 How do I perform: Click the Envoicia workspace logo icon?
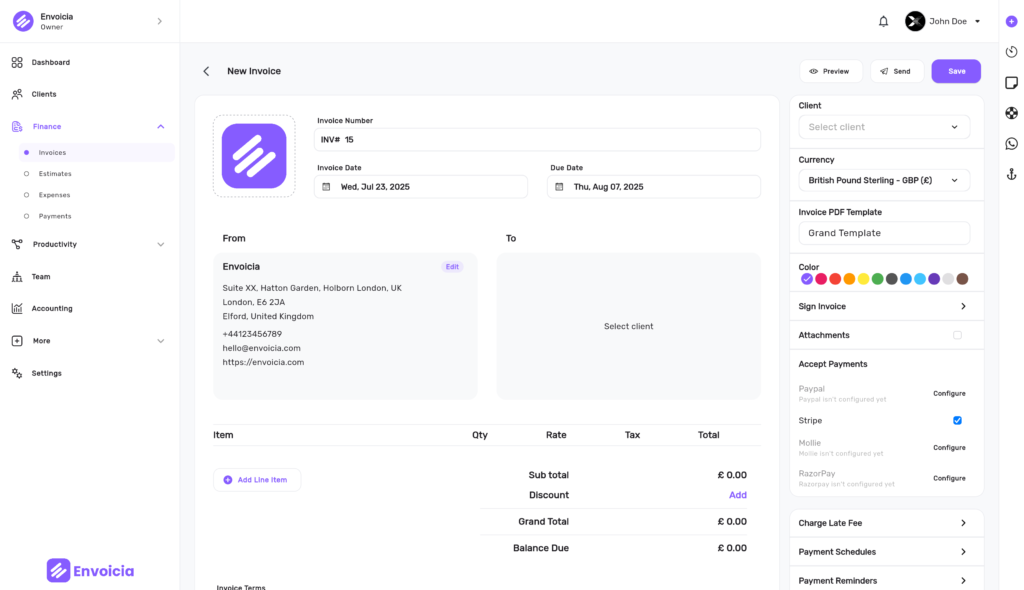(x=23, y=21)
